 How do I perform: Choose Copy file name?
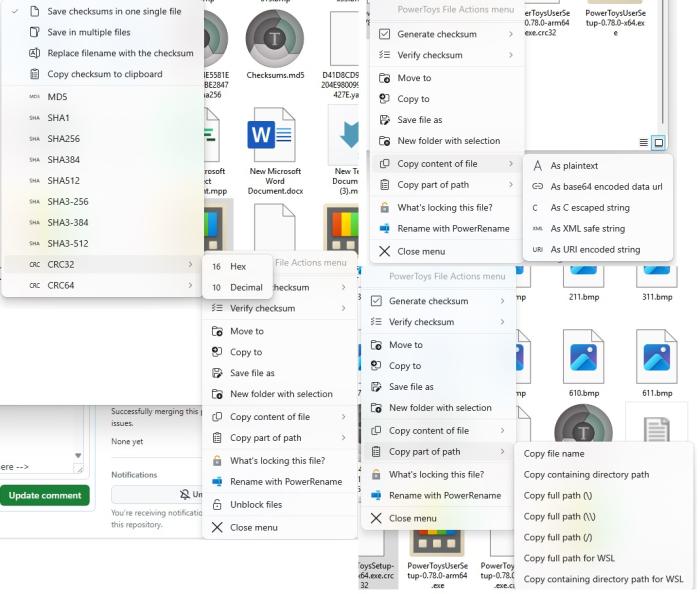pos(554,454)
